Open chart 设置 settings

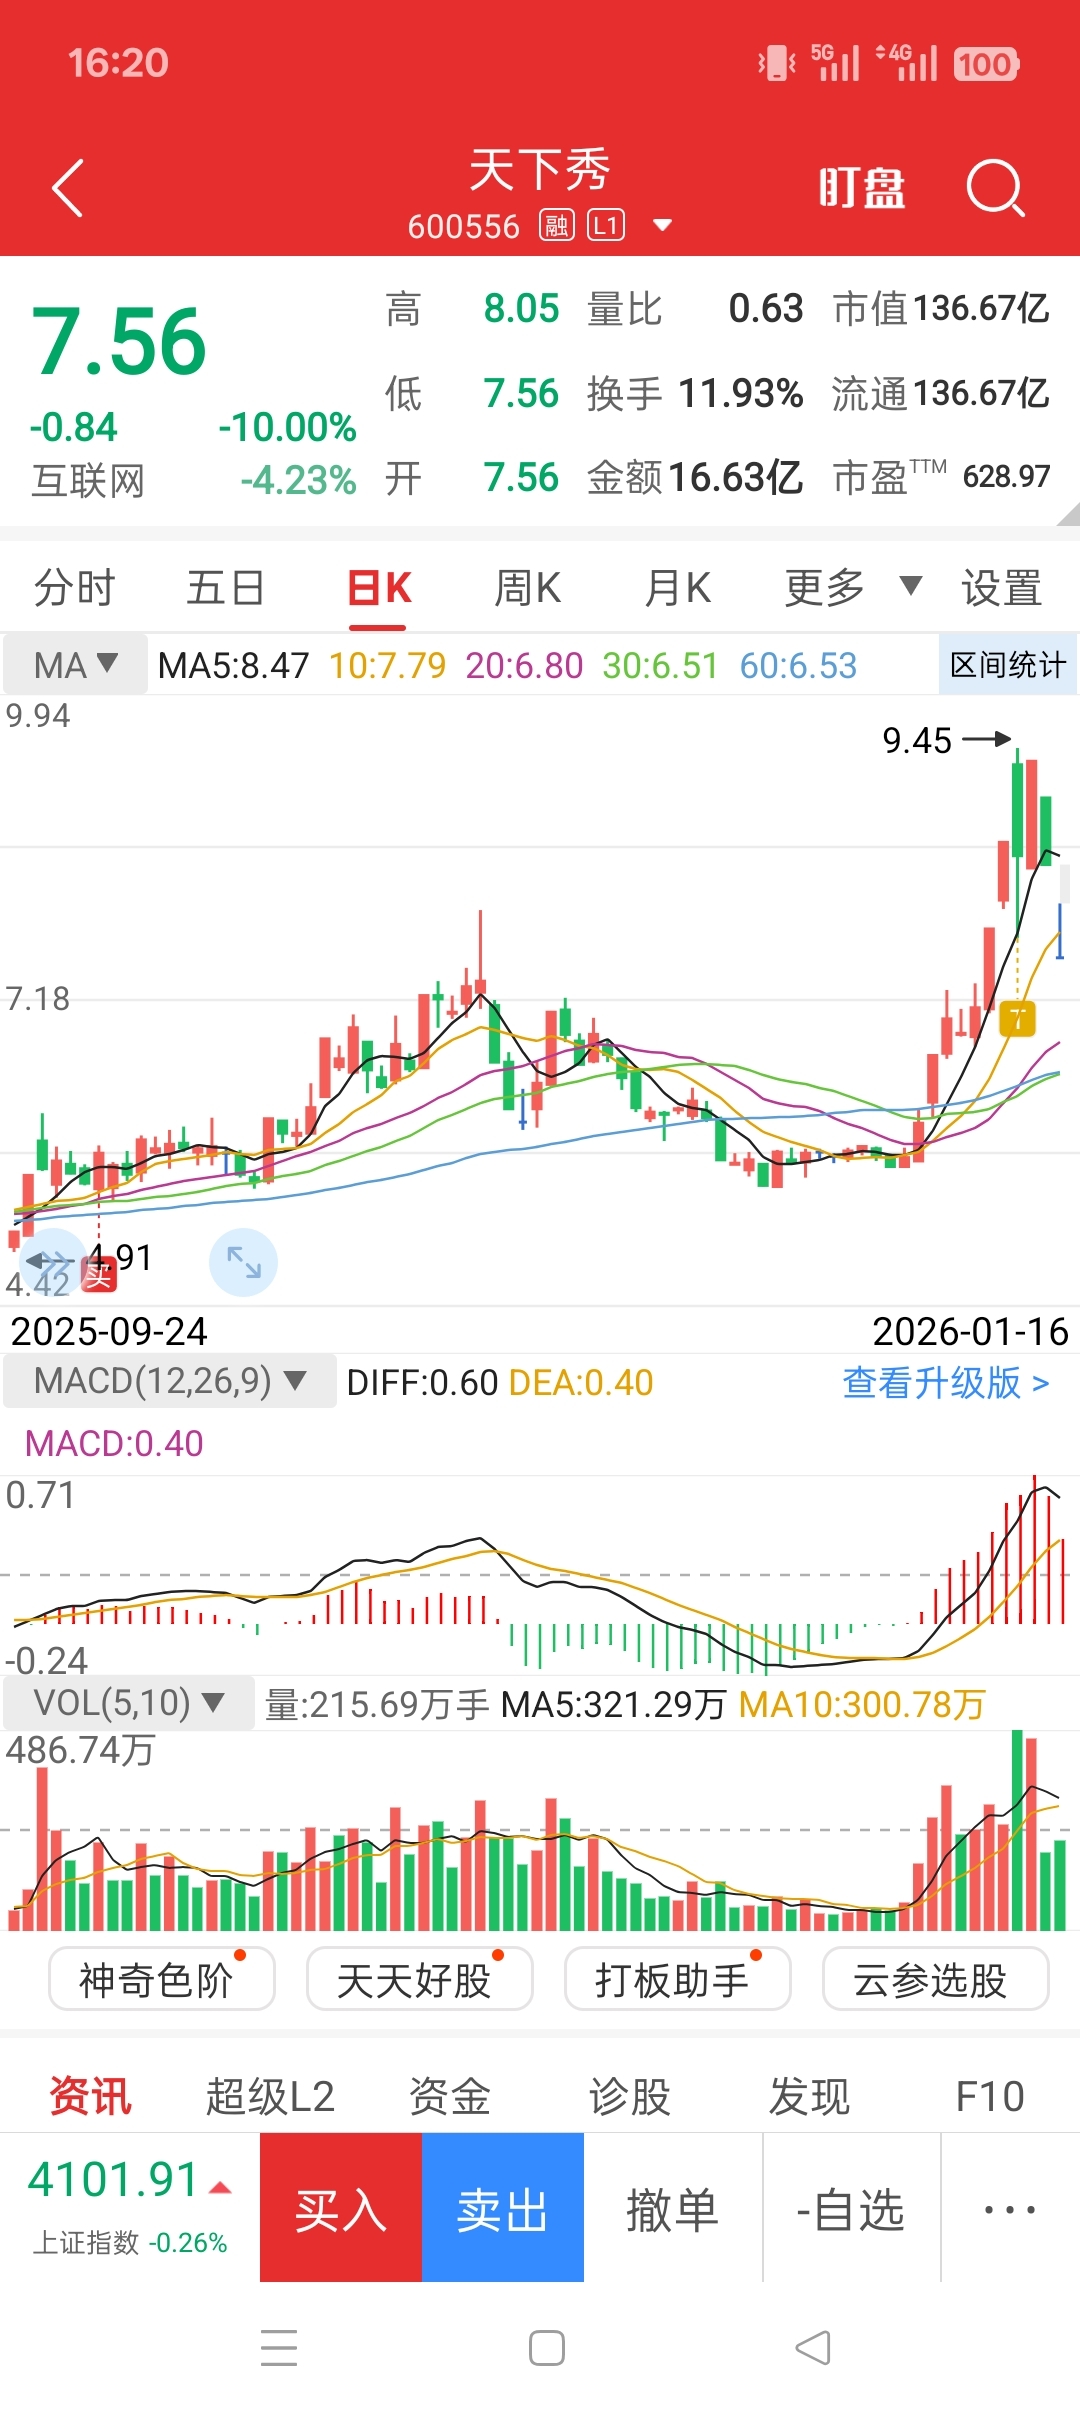(x=1002, y=588)
